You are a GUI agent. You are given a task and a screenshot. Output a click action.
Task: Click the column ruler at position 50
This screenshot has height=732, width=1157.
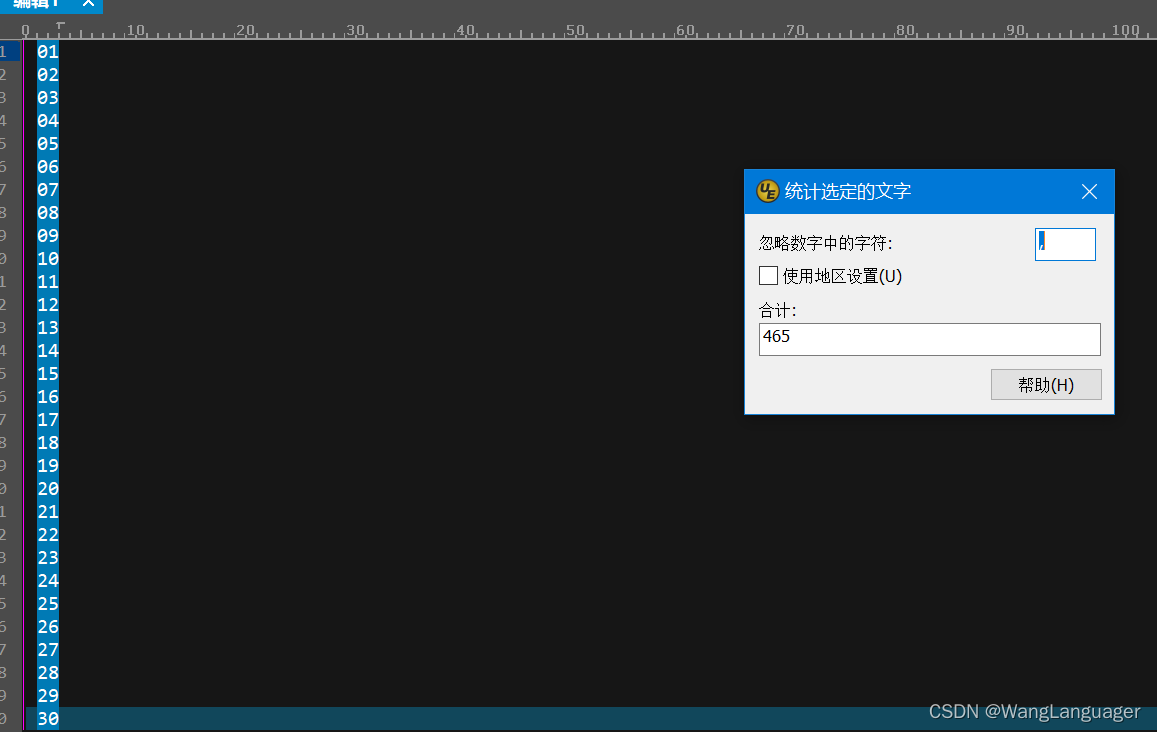[575, 30]
